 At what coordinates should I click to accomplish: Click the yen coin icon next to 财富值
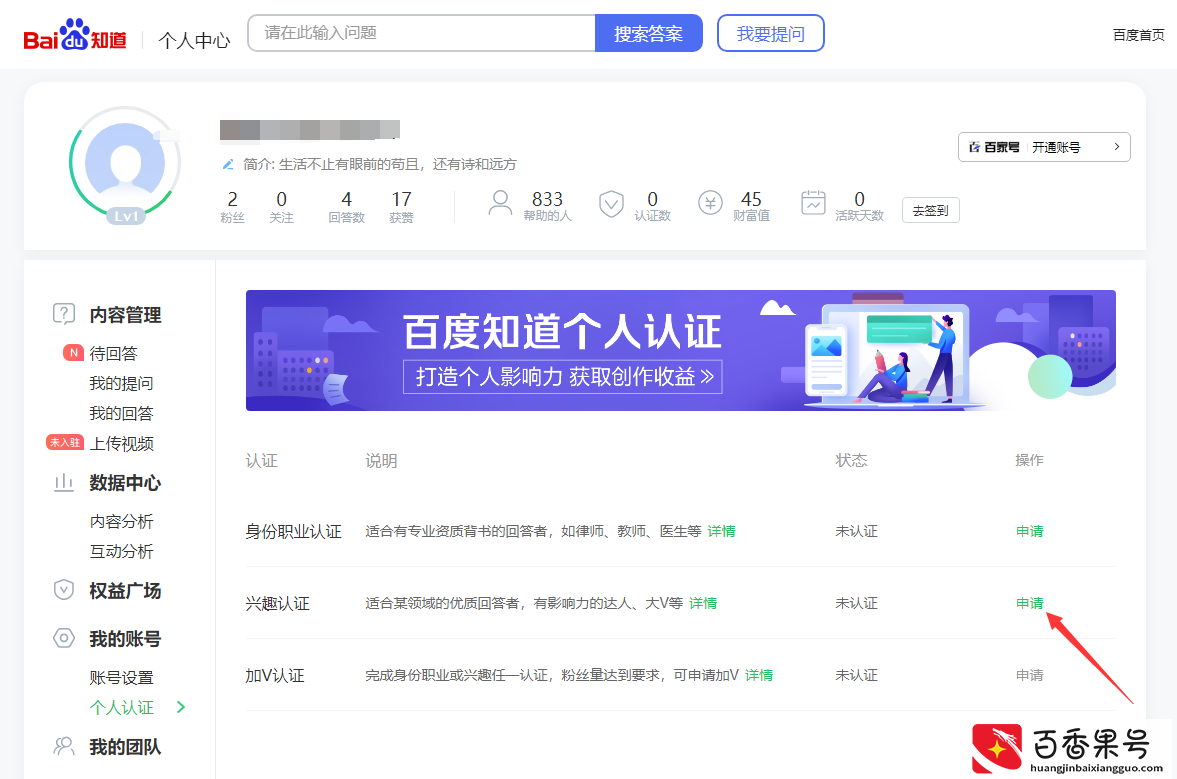coord(710,203)
